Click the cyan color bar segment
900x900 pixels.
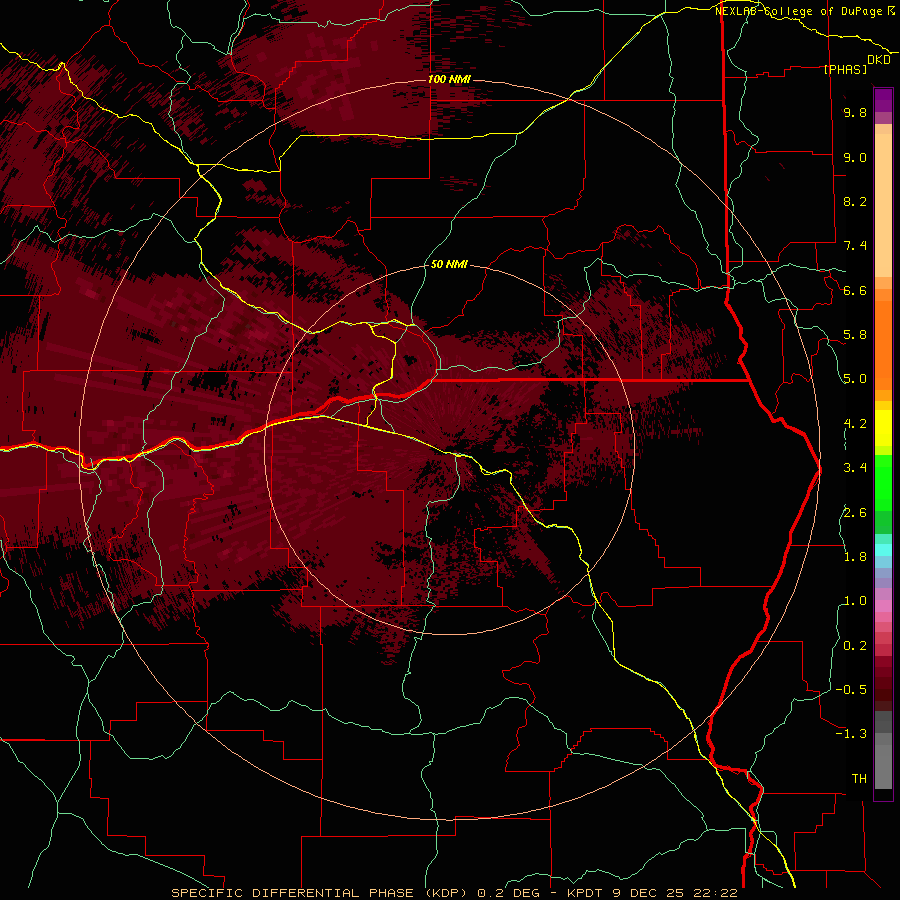pyautogui.click(x=883, y=550)
